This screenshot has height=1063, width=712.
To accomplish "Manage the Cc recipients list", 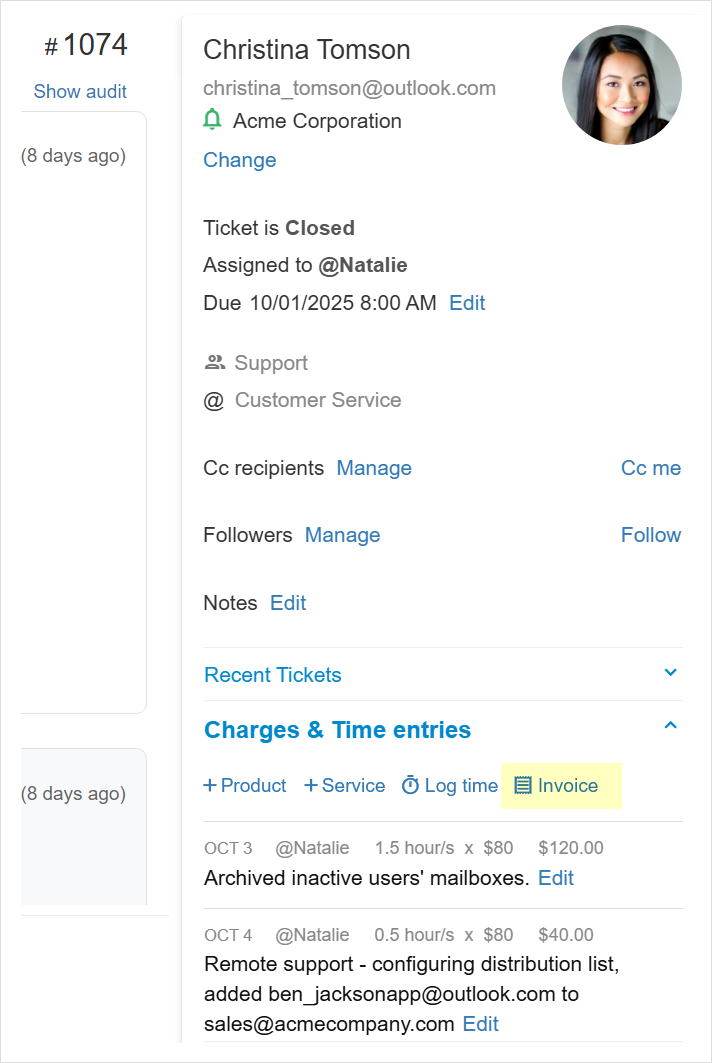I will (x=374, y=468).
